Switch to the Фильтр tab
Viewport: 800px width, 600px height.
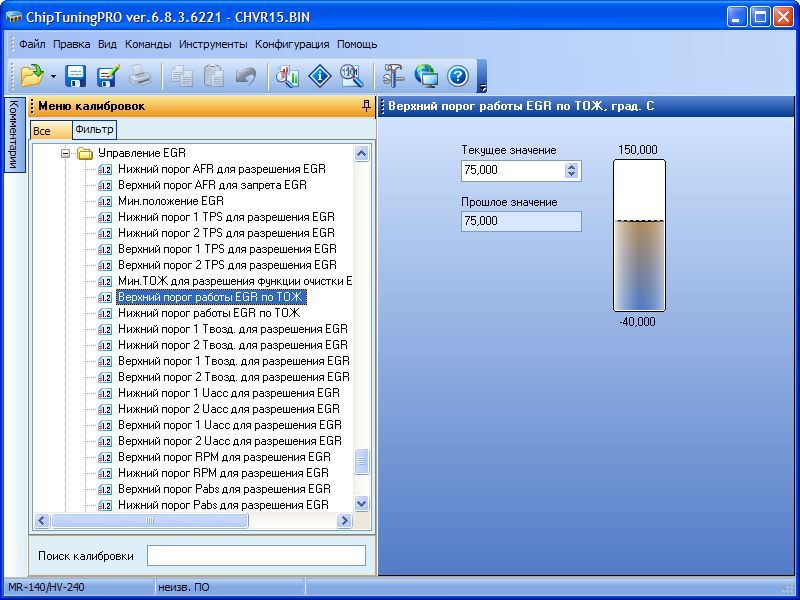[x=94, y=130]
